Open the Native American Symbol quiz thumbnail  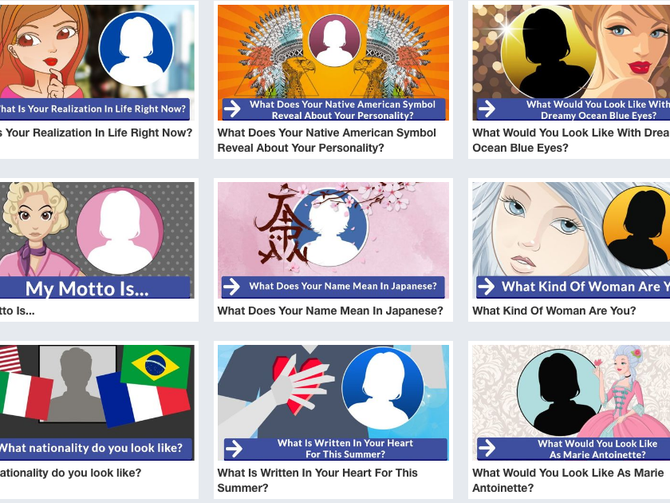333,63
